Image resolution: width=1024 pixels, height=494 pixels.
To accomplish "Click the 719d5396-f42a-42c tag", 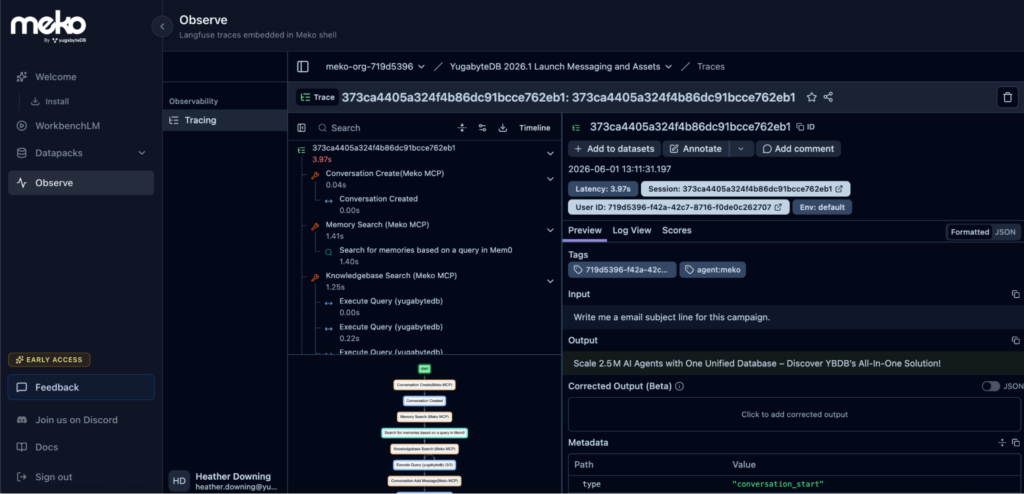I will click(622, 269).
